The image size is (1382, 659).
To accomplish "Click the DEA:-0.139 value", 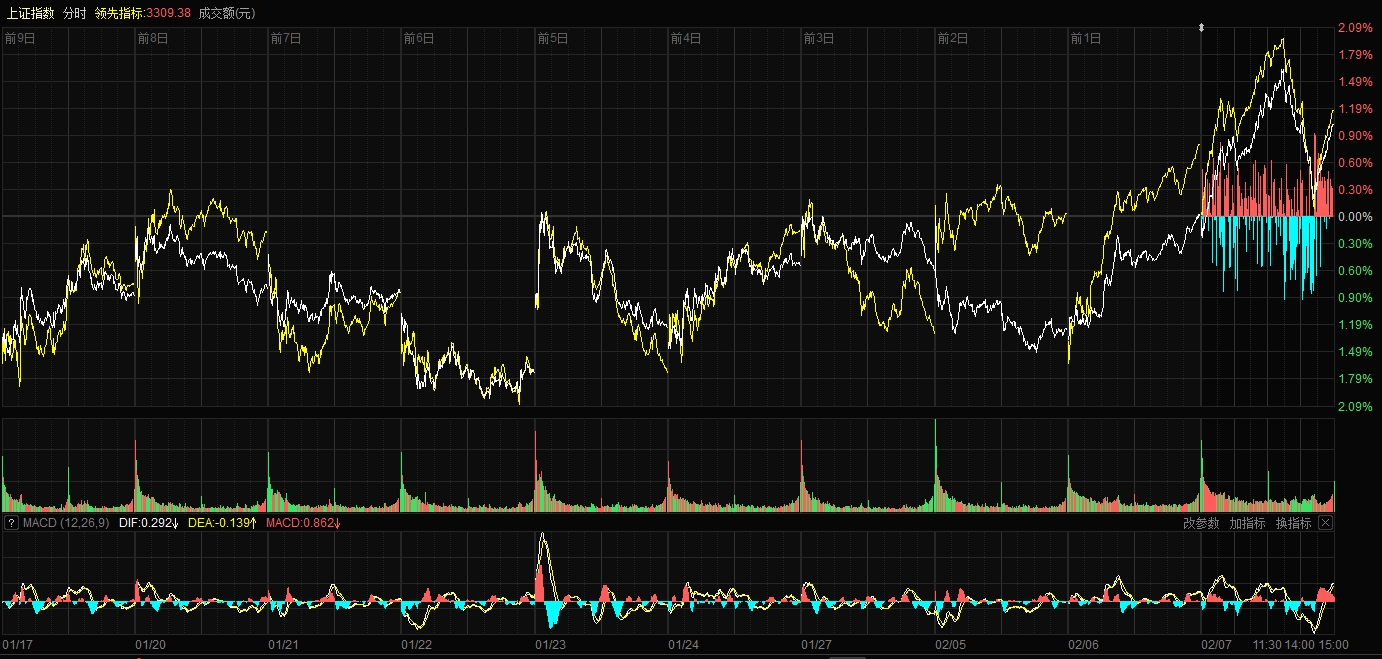I will tap(223, 523).
